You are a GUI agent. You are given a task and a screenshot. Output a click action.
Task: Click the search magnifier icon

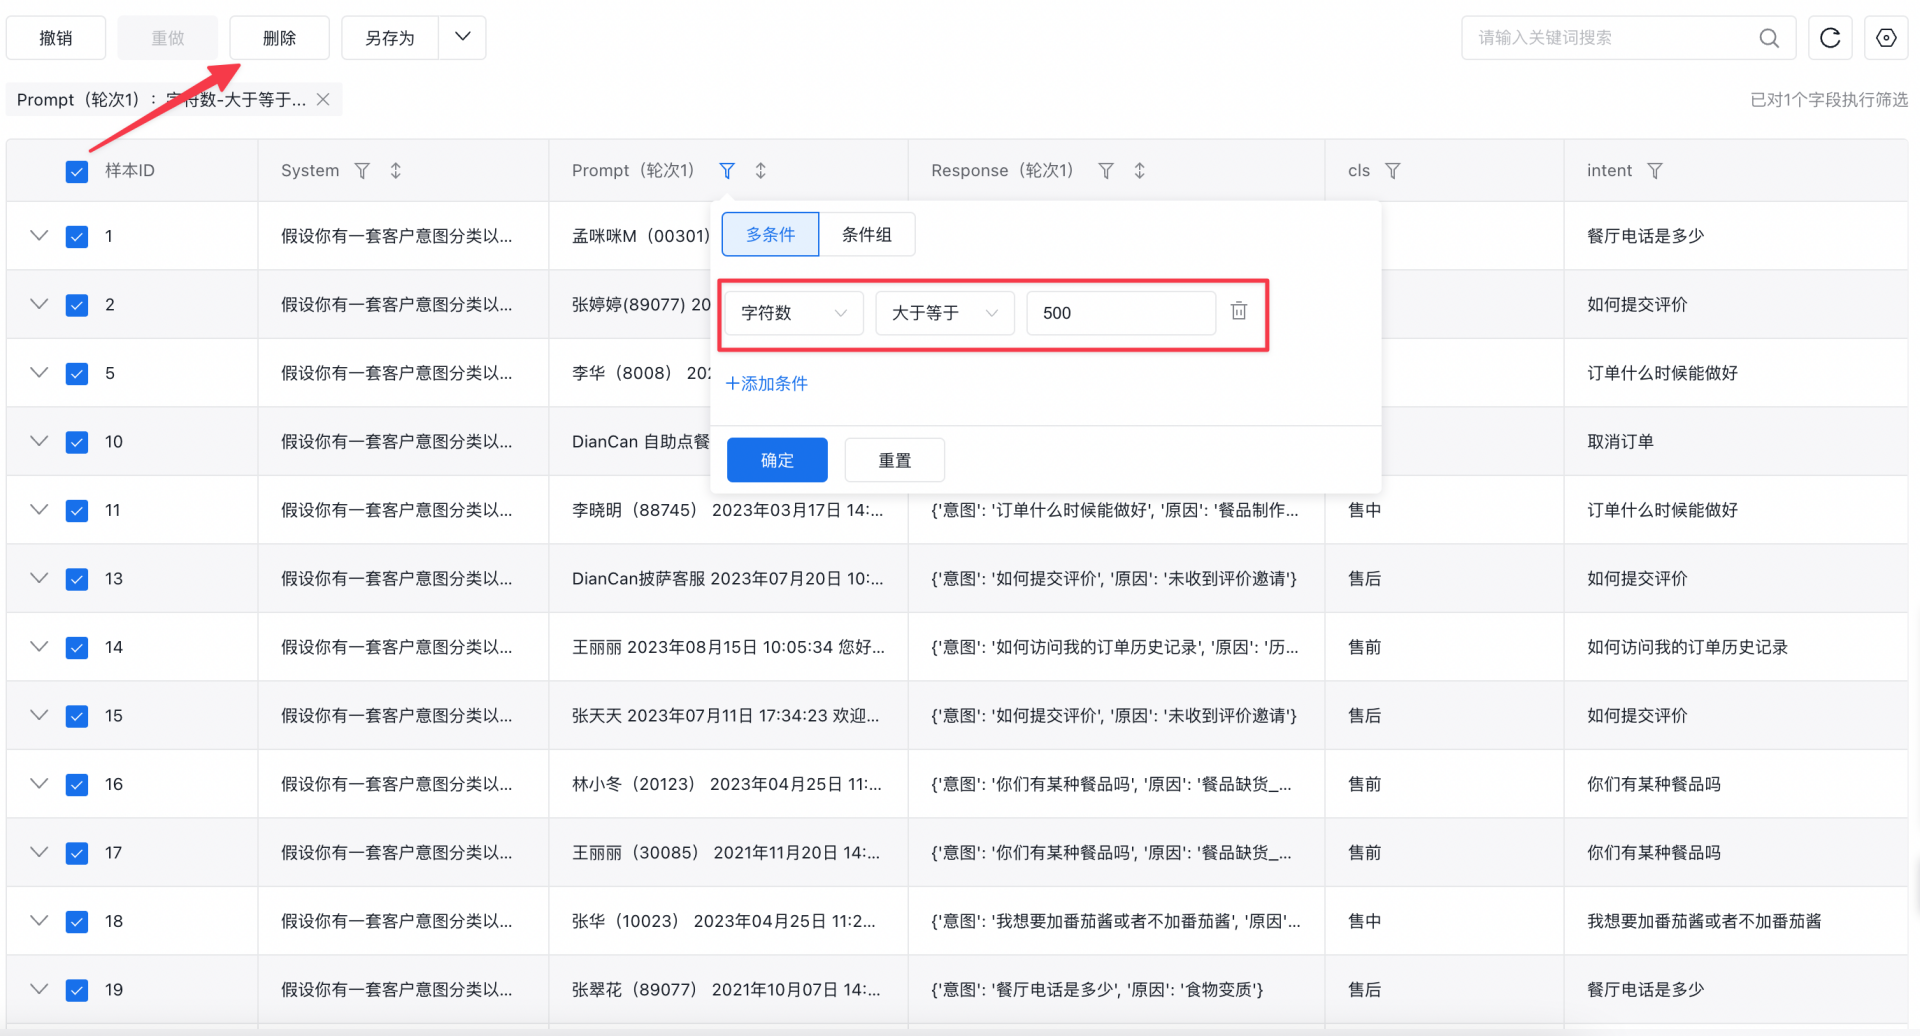(x=1769, y=38)
